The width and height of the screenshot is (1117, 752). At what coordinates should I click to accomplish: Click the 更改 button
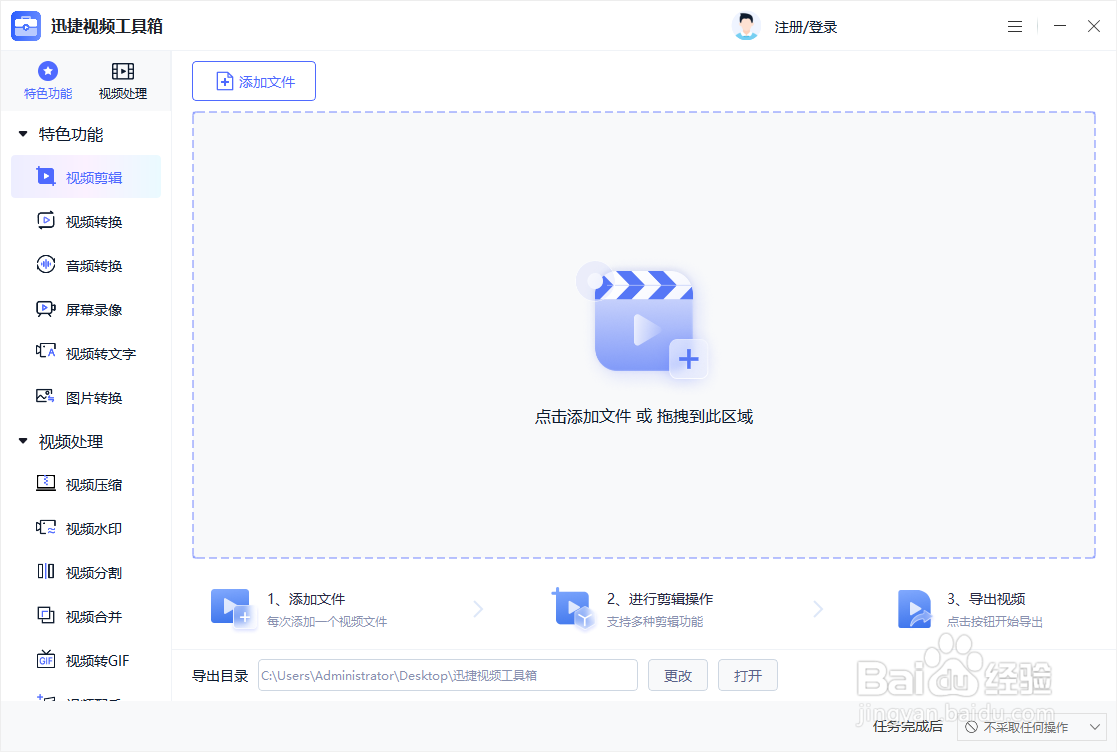point(677,675)
